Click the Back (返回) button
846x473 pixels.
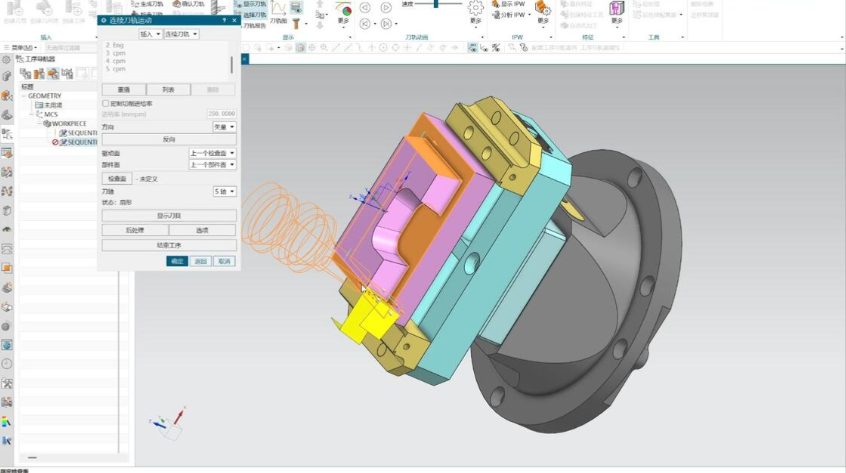(x=201, y=261)
